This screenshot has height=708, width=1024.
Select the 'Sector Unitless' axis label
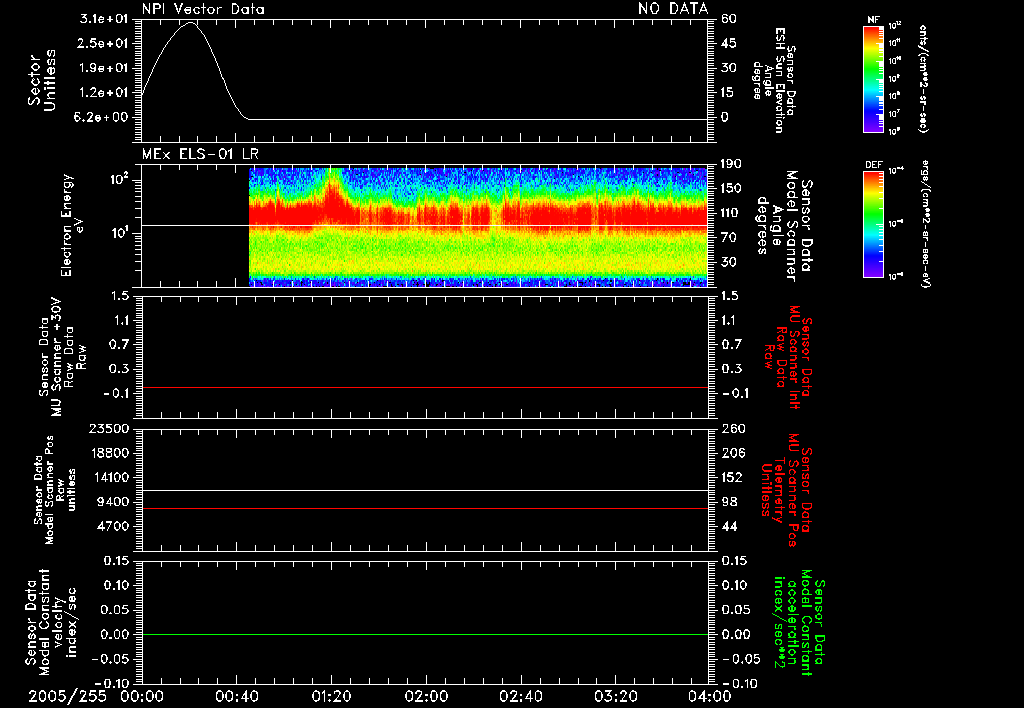(42, 80)
